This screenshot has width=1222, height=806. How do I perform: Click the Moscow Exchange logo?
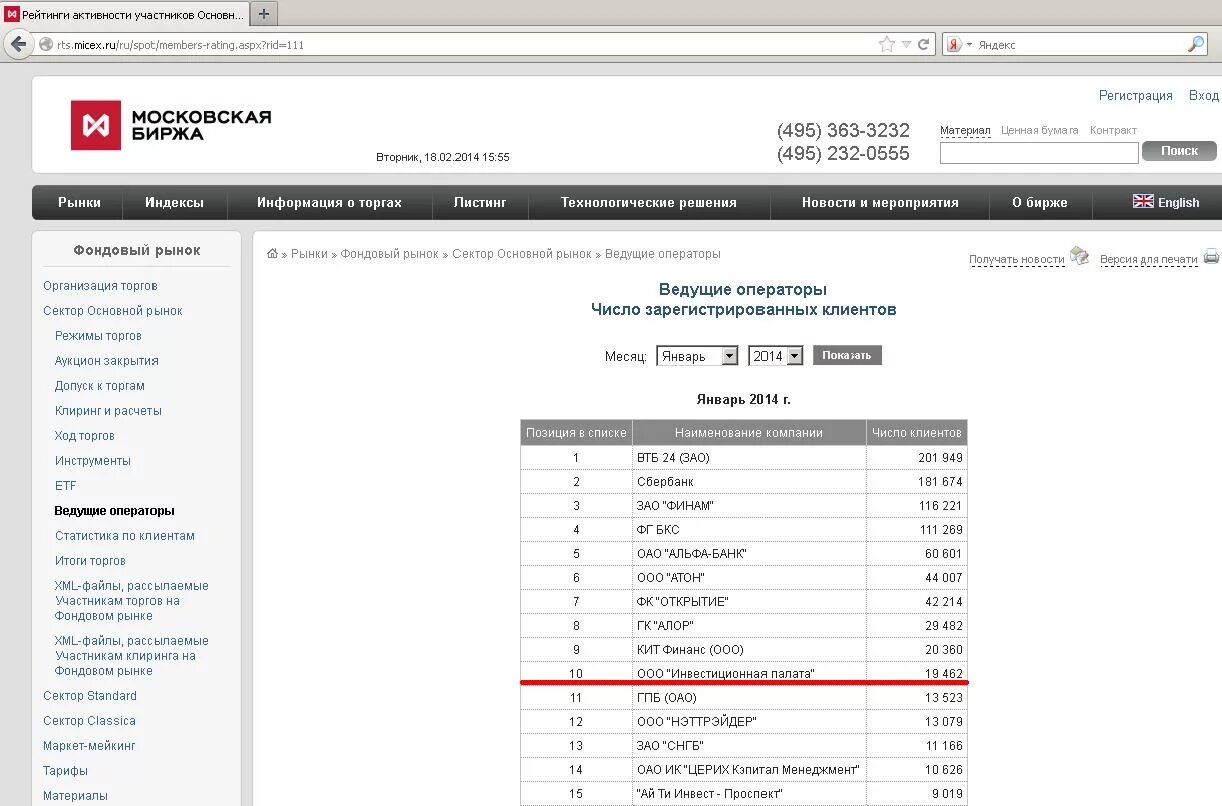pos(171,125)
